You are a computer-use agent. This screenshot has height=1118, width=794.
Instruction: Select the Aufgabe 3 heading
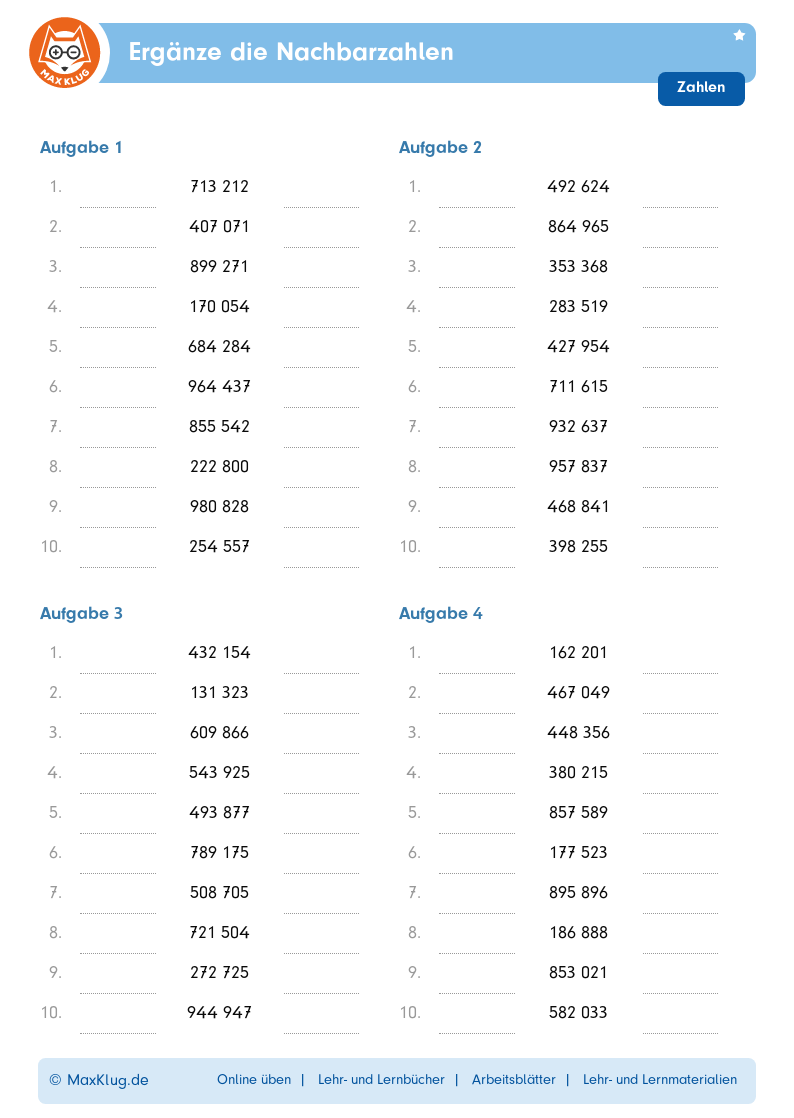pos(81,614)
